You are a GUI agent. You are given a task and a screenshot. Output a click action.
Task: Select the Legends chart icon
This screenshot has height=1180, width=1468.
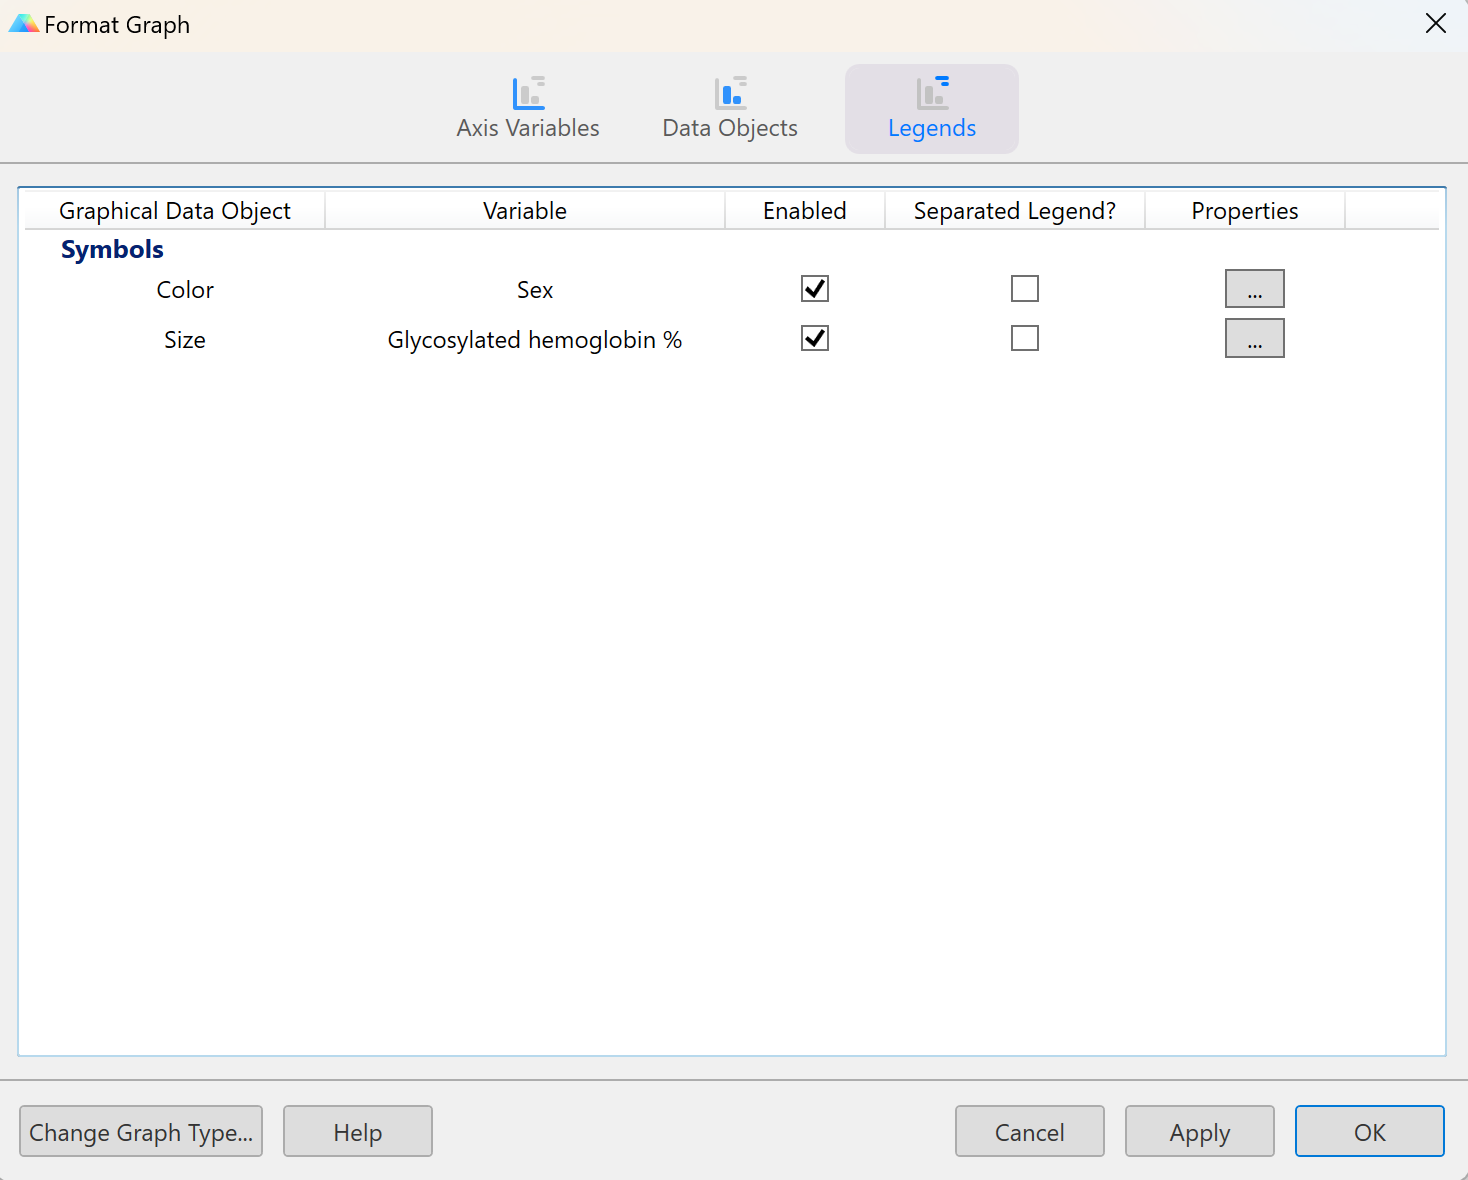tap(931, 93)
